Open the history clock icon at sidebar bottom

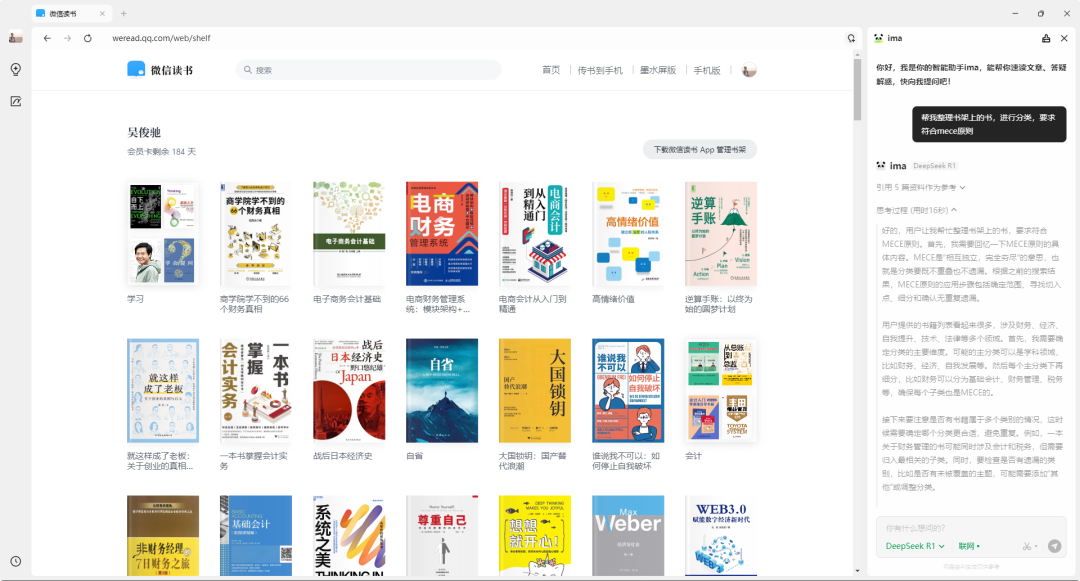click(16, 561)
